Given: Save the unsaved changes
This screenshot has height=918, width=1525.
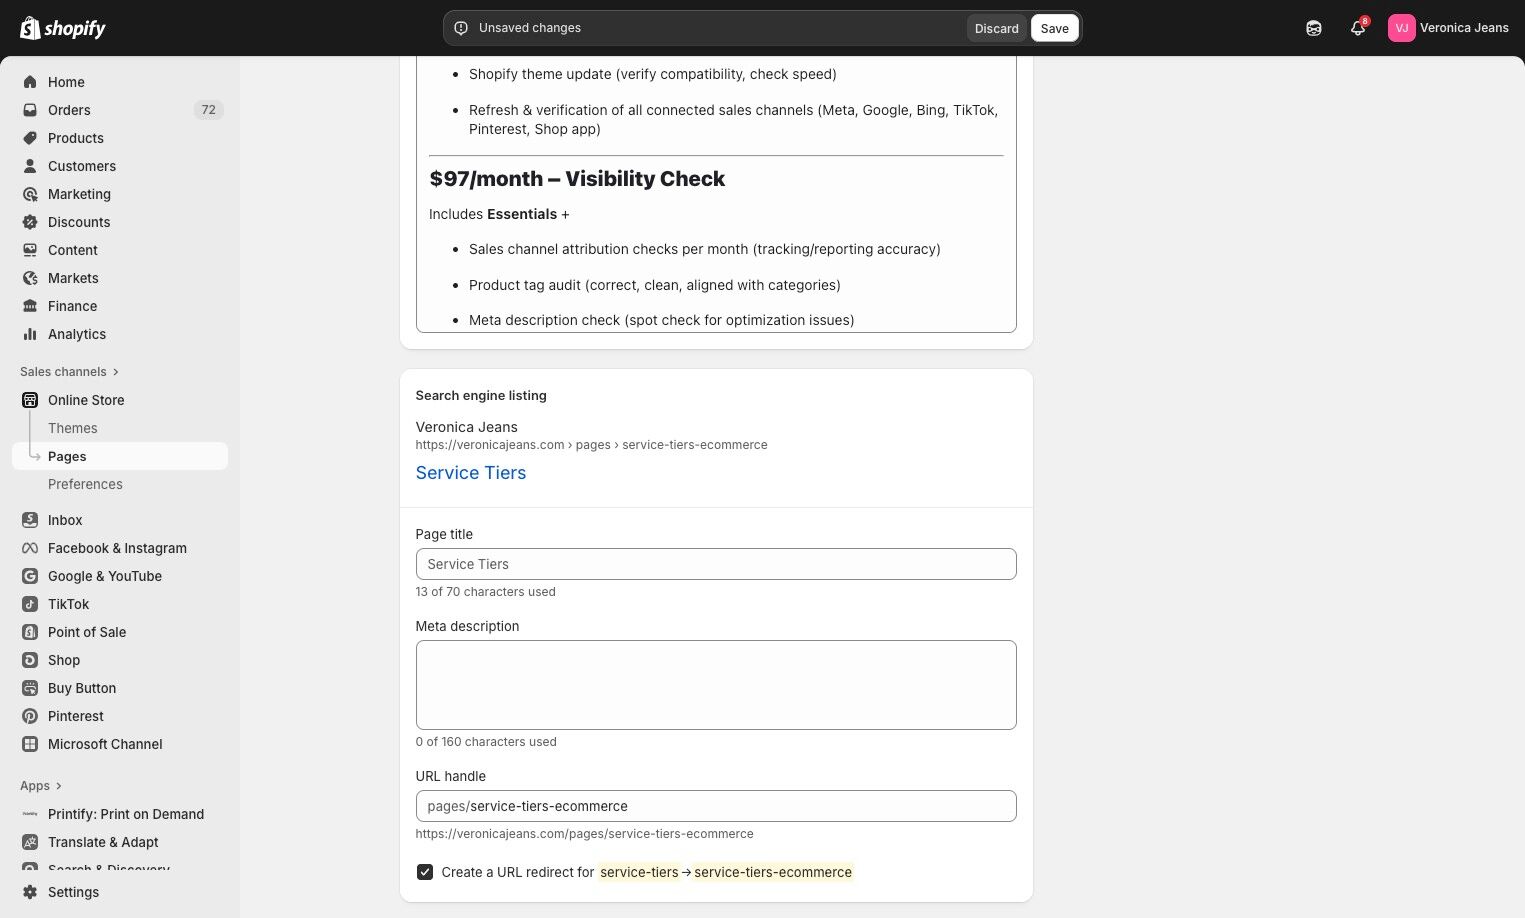Looking at the screenshot, I should tap(1054, 28).
